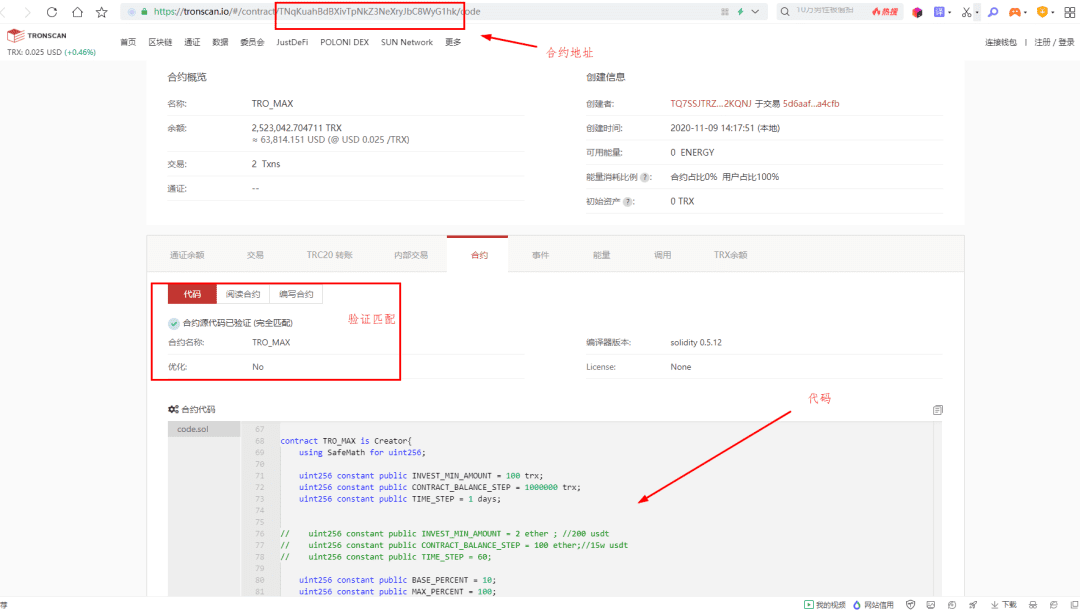
Task: Select the scissors screenshot tool
Action: pos(966,12)
